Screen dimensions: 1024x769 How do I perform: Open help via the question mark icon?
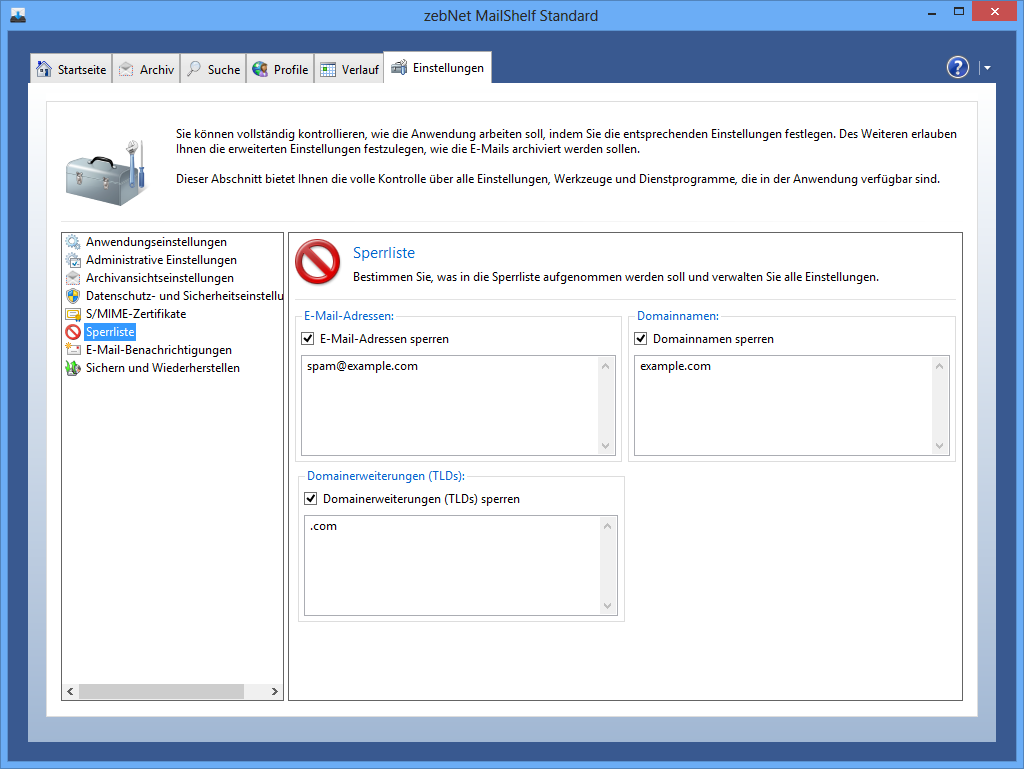(x=957, y=67)
